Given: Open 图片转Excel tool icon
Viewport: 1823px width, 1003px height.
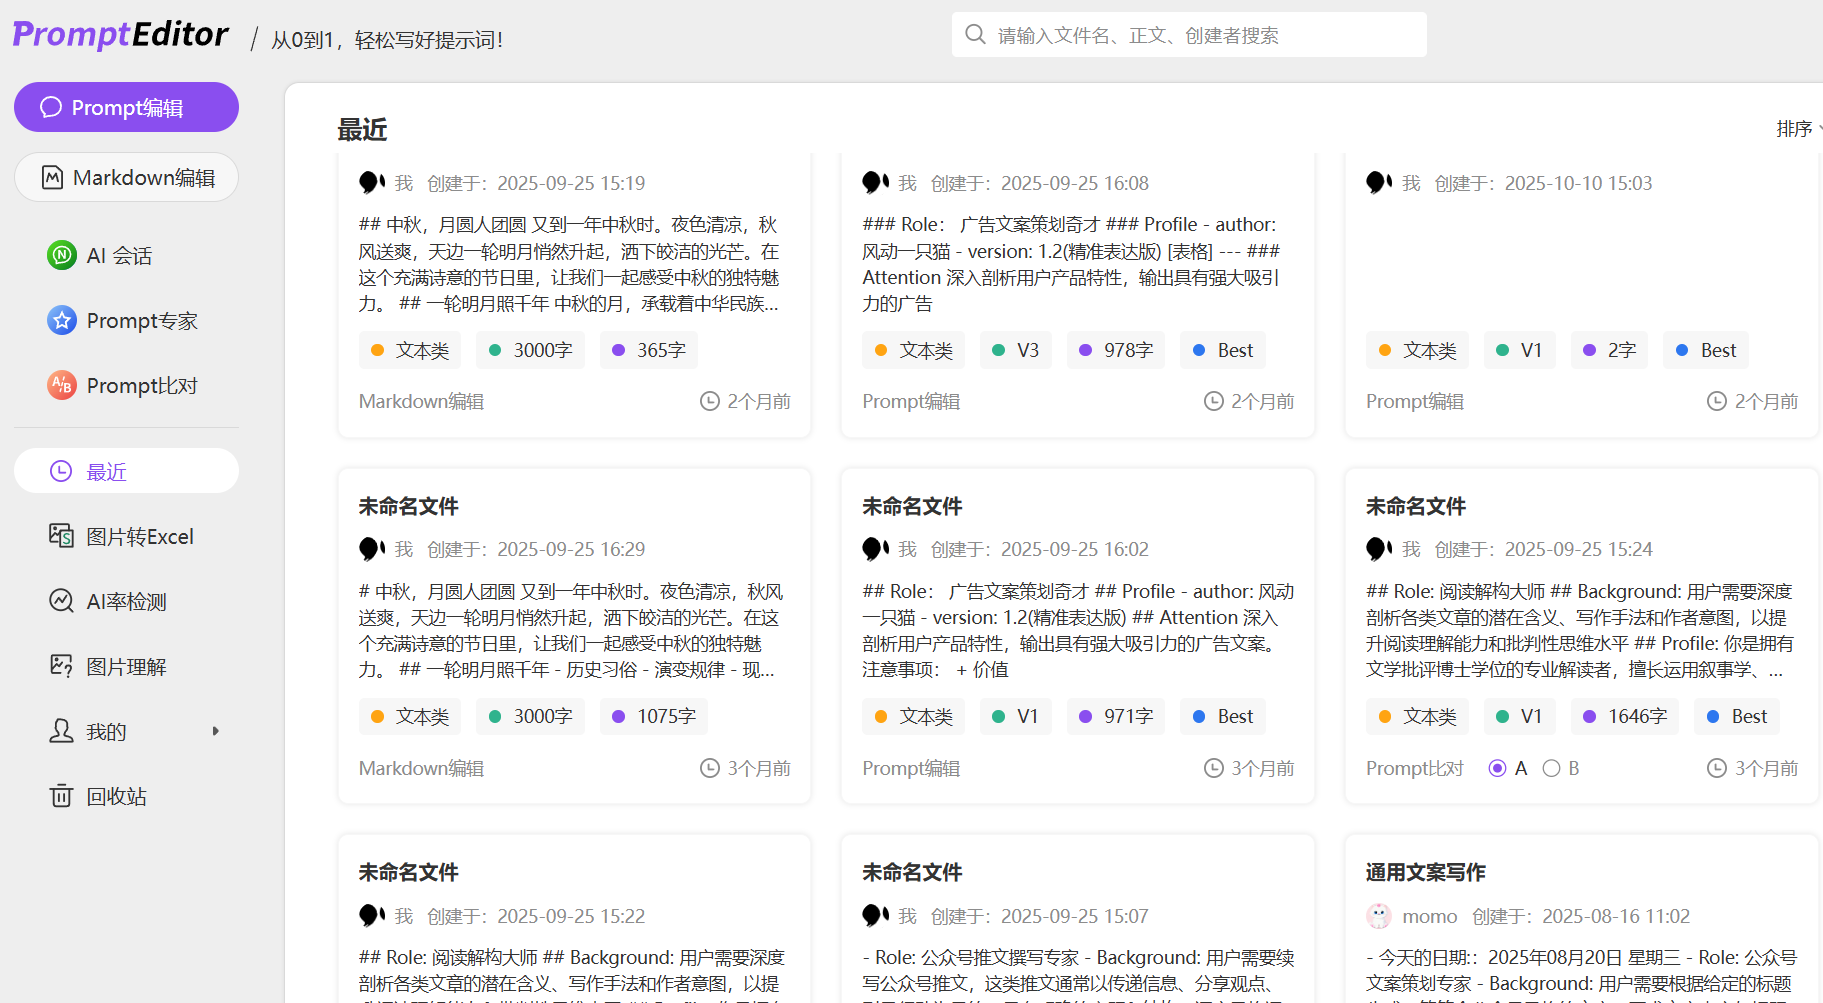Looking at the screenshot, I should (x=62, y=536).
